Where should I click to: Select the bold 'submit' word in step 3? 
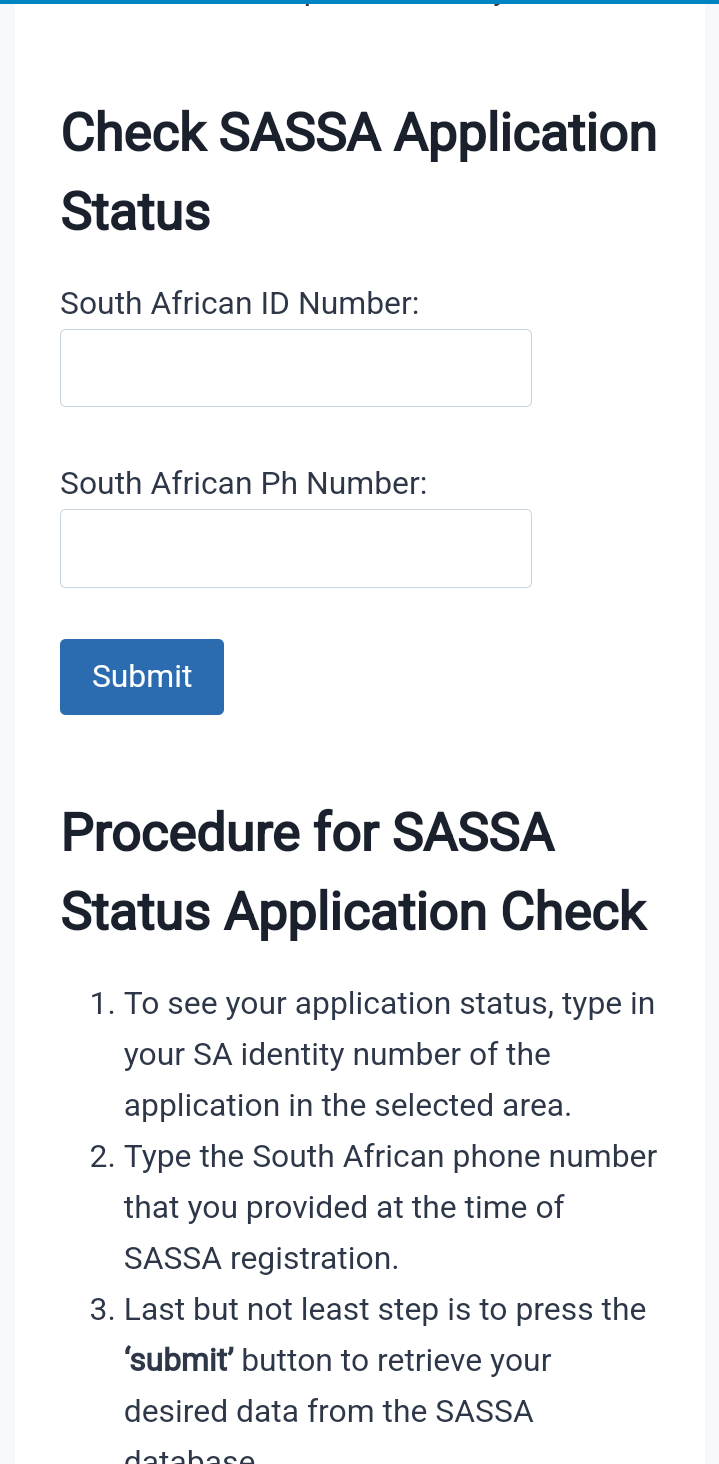(179, 1361)
